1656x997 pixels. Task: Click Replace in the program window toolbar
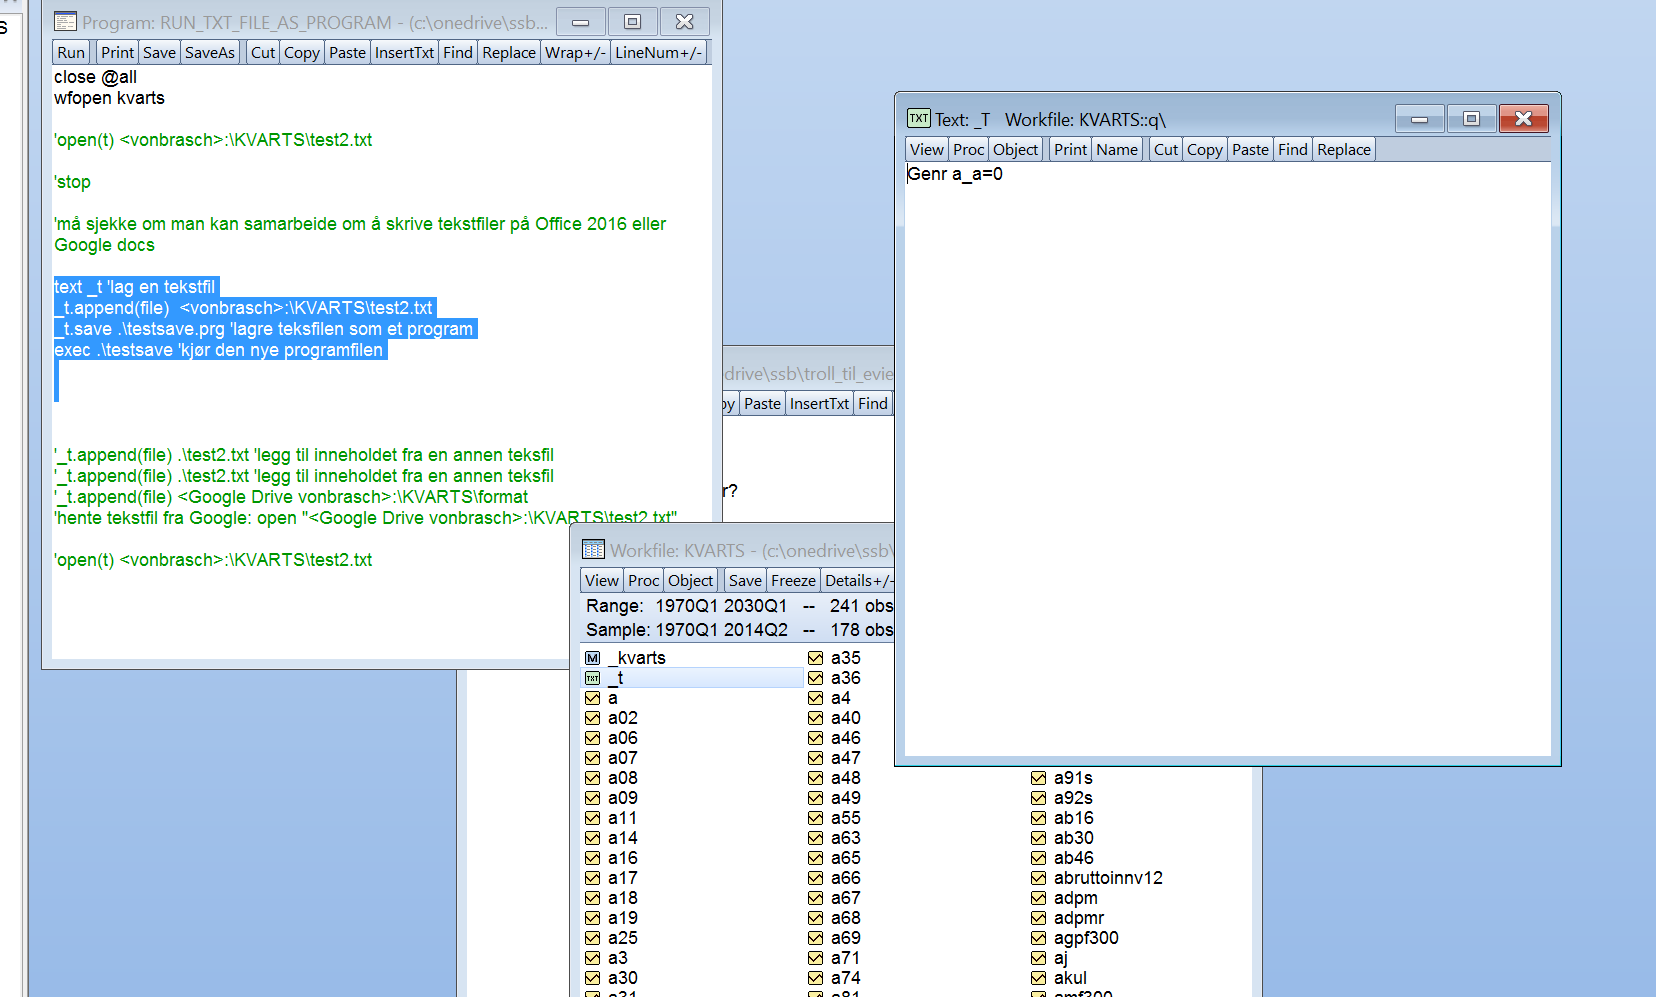(509, 52)
